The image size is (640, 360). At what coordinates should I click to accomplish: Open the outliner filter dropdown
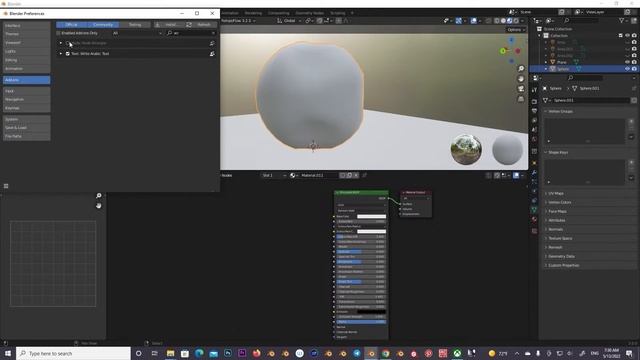pos(623,20)
